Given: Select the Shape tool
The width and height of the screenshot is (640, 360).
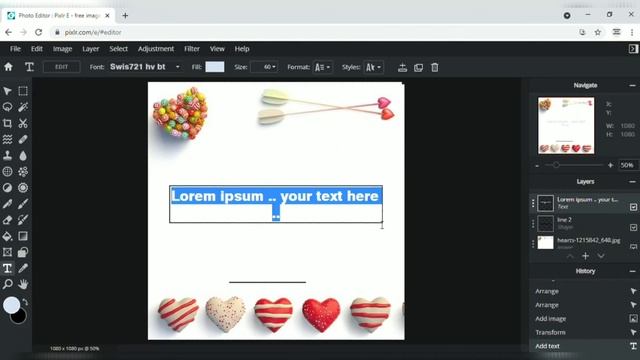Looking at the screenshot, I should (23, 252).
